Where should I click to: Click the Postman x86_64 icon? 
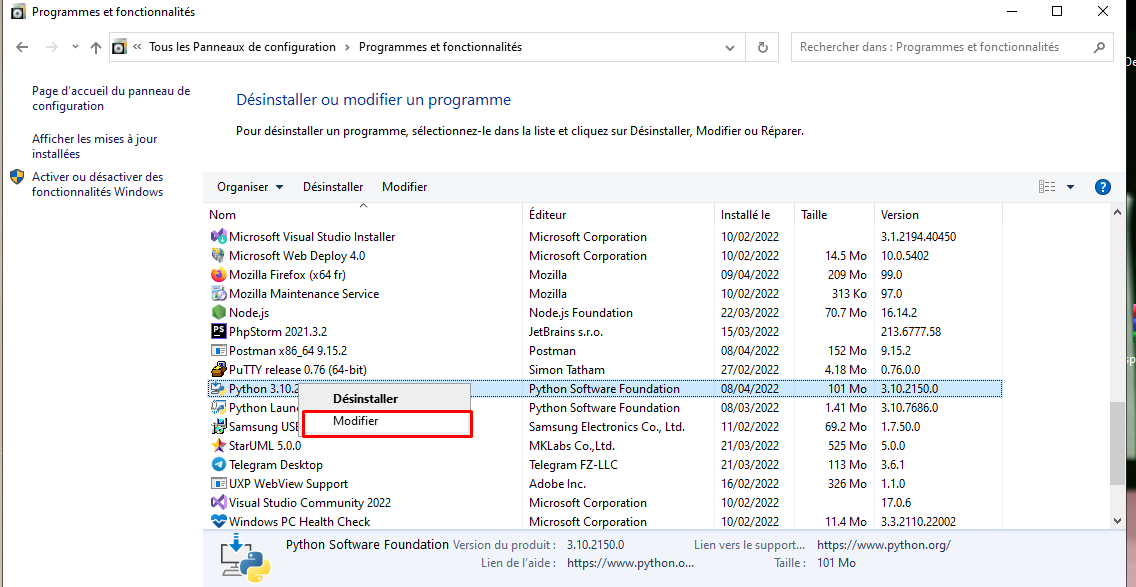click(x=218, y=351)
